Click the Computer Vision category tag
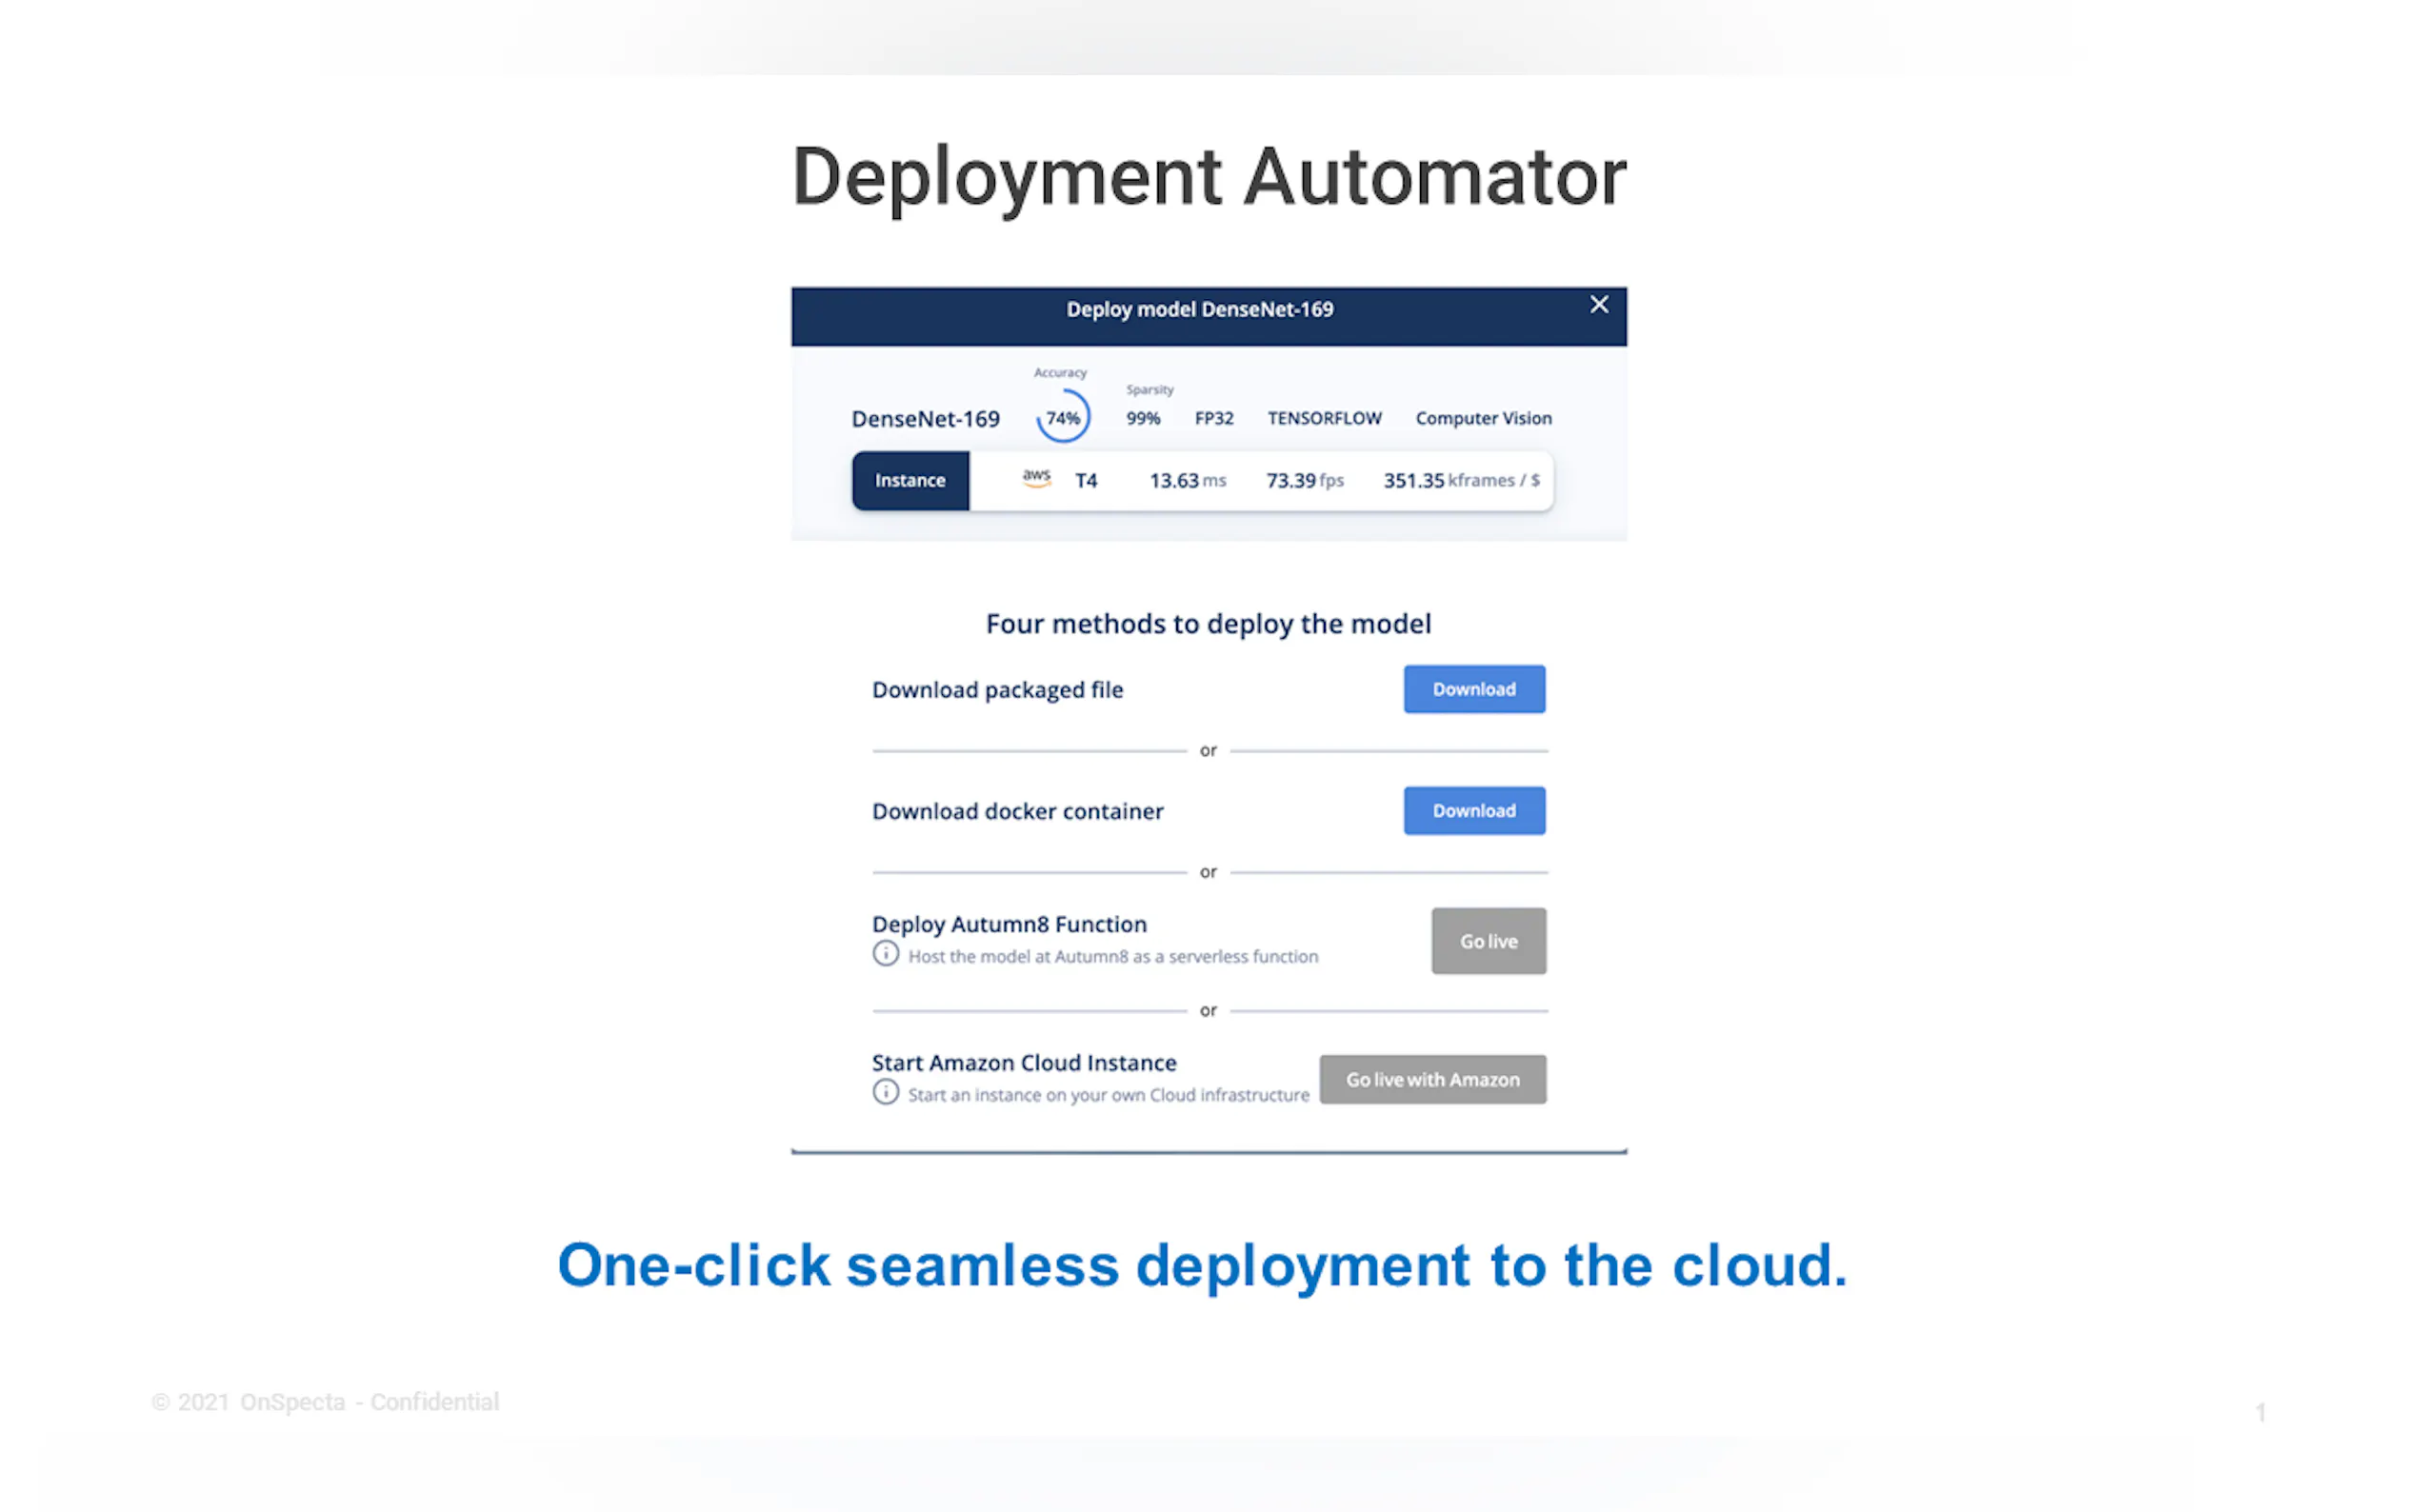2419x1512 pixels. [1483, 418]
